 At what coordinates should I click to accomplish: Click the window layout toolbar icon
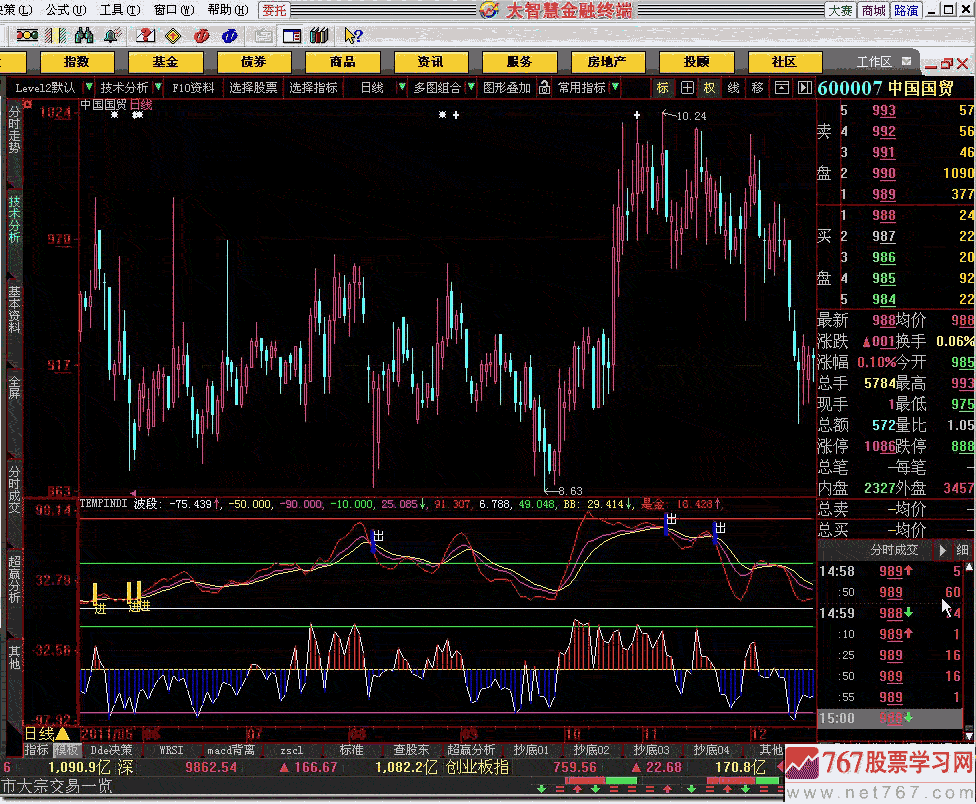(291, 35)
